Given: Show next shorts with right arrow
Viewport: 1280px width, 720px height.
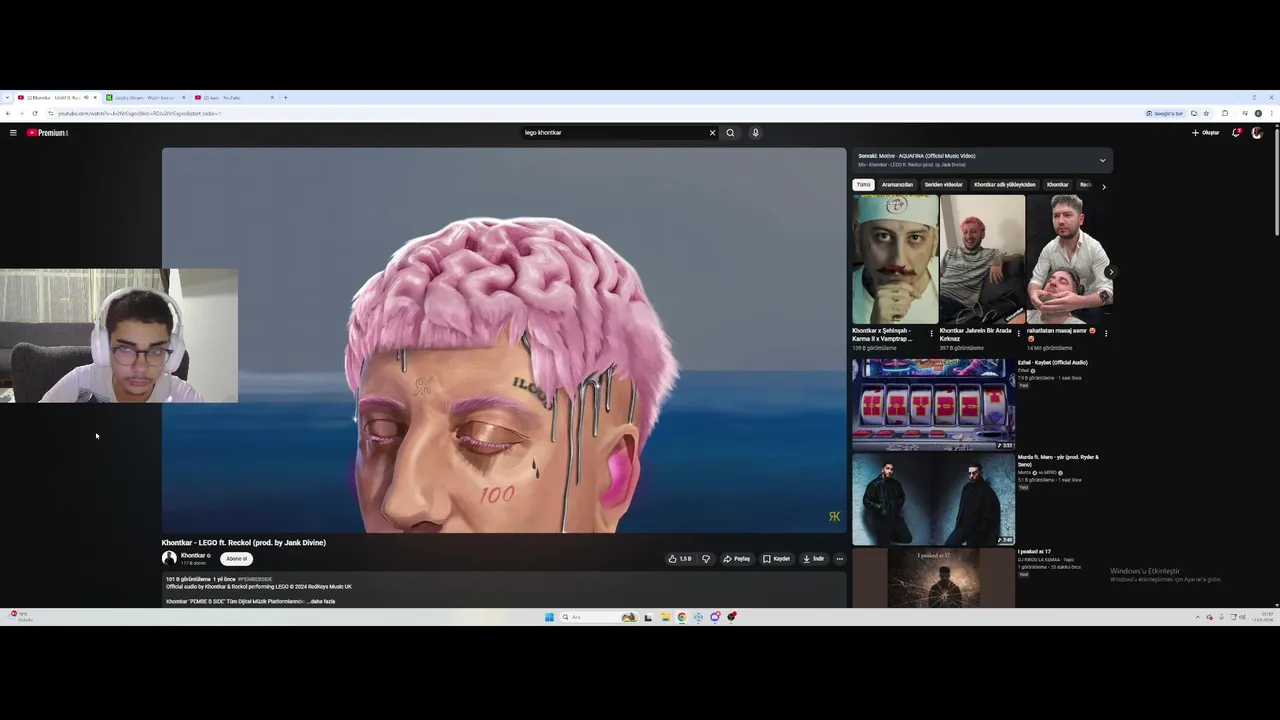Looking at the screenshot, I should pyautogui.click(x=1109, y=272).
